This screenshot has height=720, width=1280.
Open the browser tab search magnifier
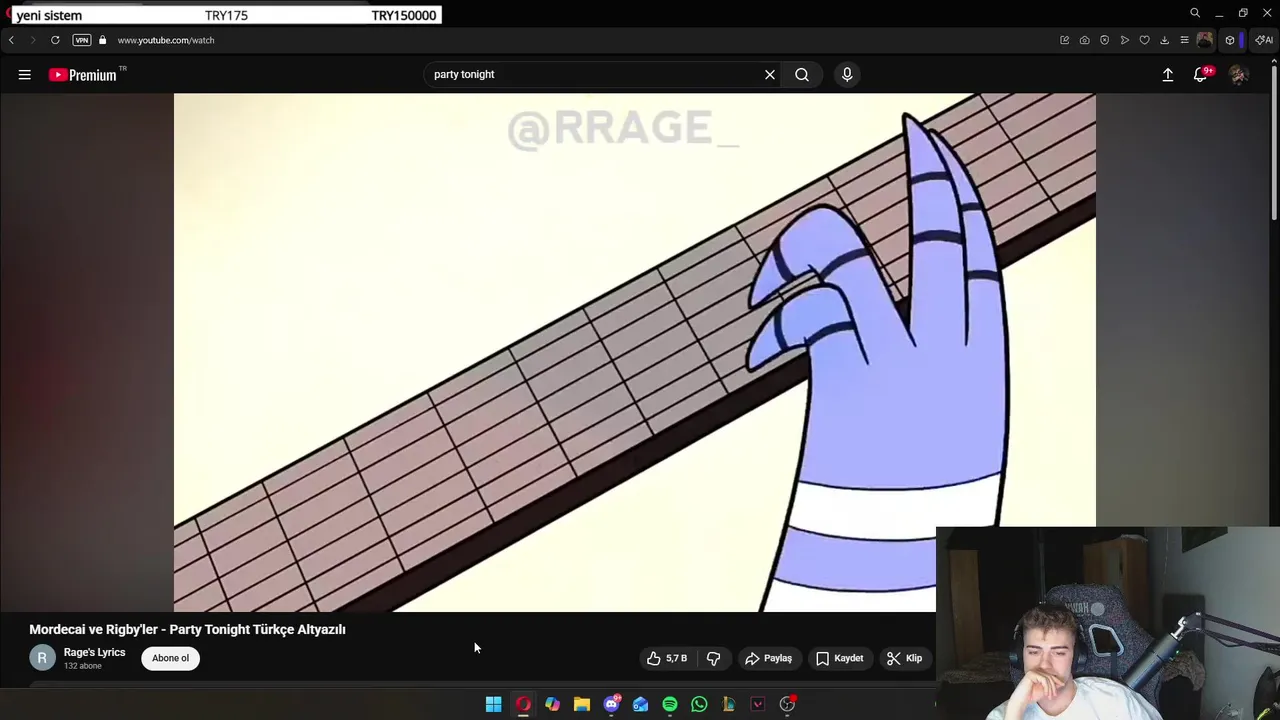[x=1195, y=13]
